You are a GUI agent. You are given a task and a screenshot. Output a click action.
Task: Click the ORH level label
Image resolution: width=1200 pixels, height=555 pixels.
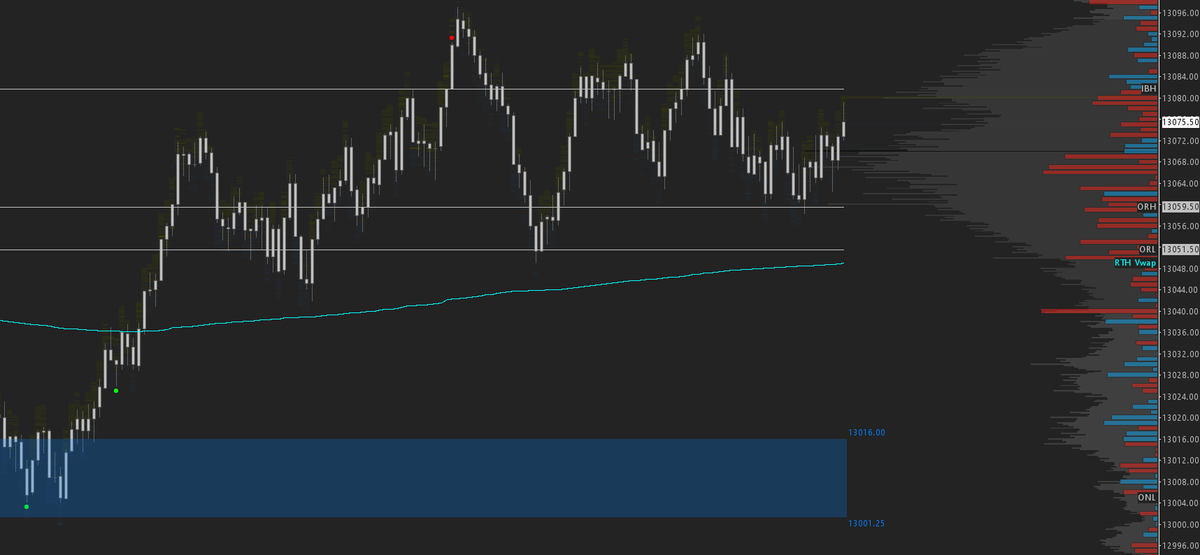pyautogui.click(x=1147, y=207)
